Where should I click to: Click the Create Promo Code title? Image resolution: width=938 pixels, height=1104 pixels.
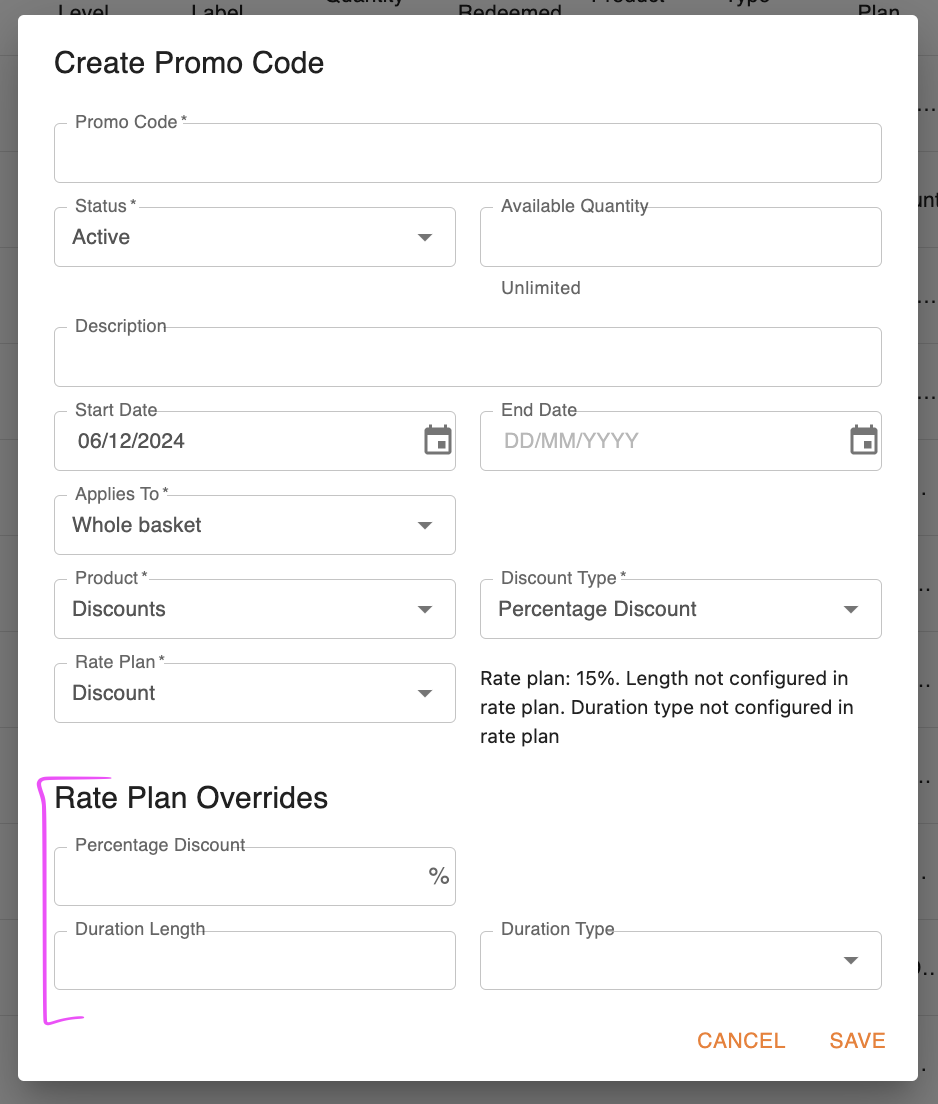tap(189, 63)
